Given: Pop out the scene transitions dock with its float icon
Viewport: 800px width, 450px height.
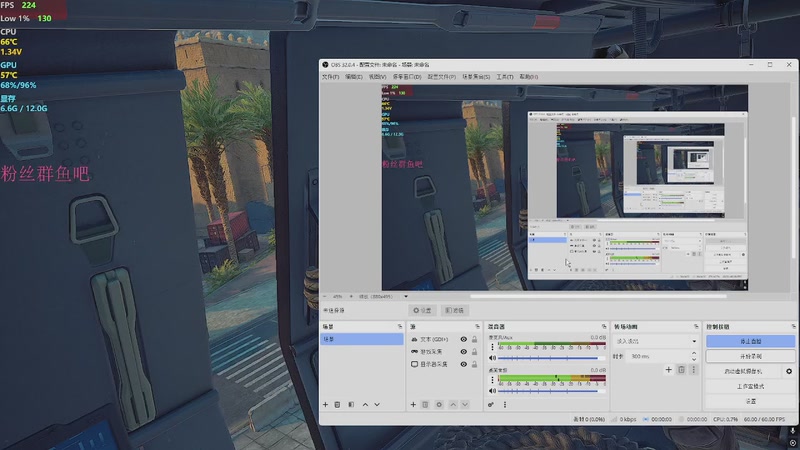Looking at the screenshot, I should [696, 327].
